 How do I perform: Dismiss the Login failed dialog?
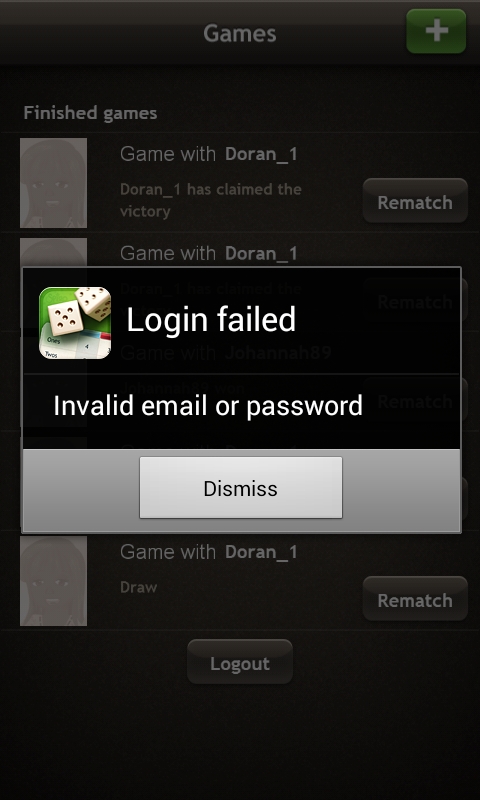(x=241, y=488)
